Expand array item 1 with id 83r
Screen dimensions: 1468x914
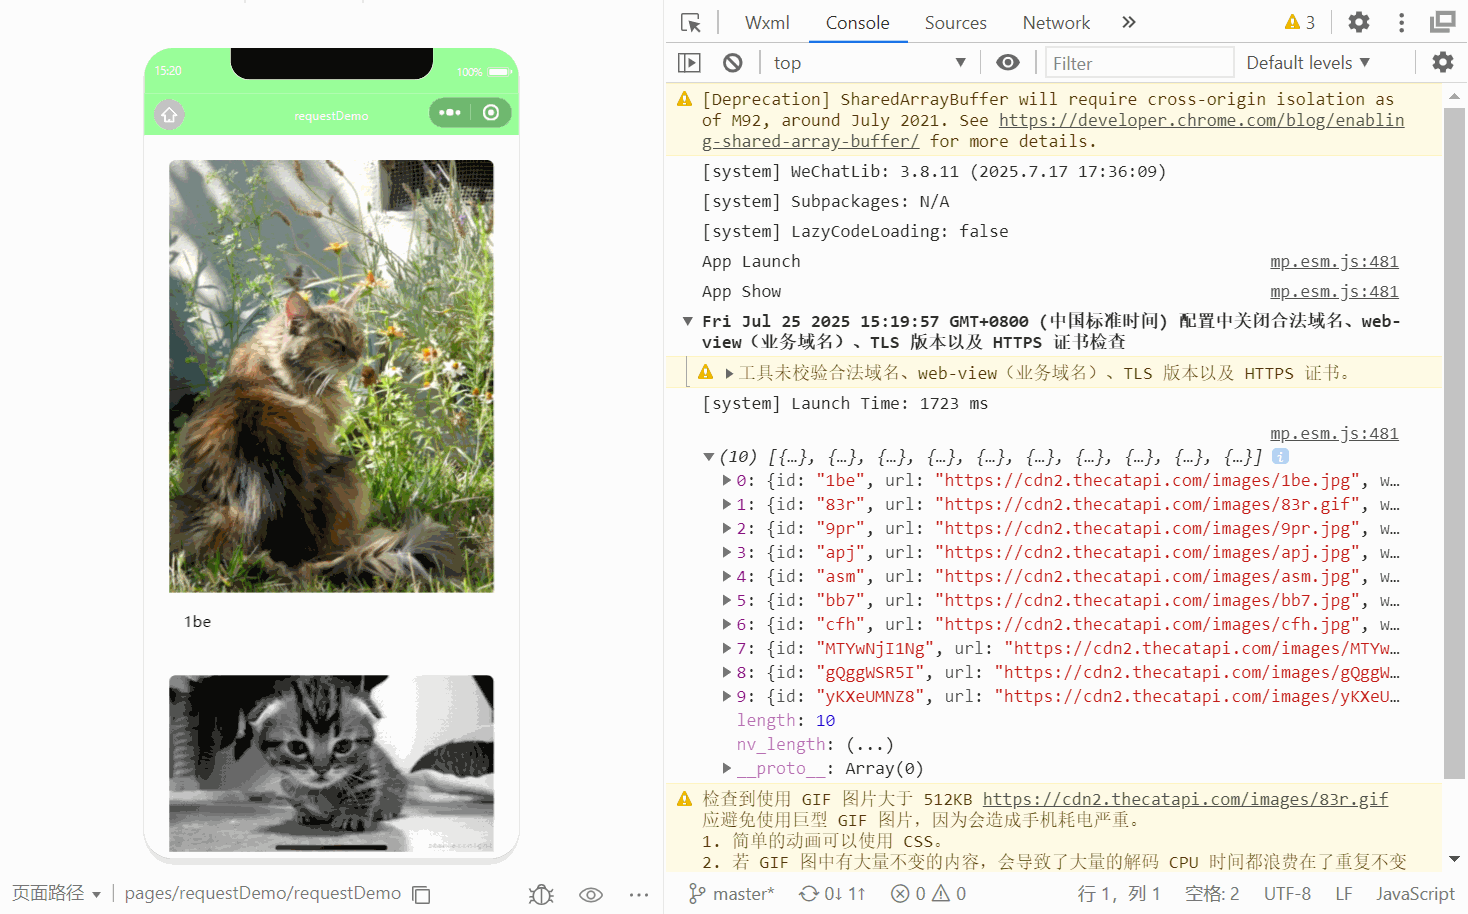pos(727,504)
